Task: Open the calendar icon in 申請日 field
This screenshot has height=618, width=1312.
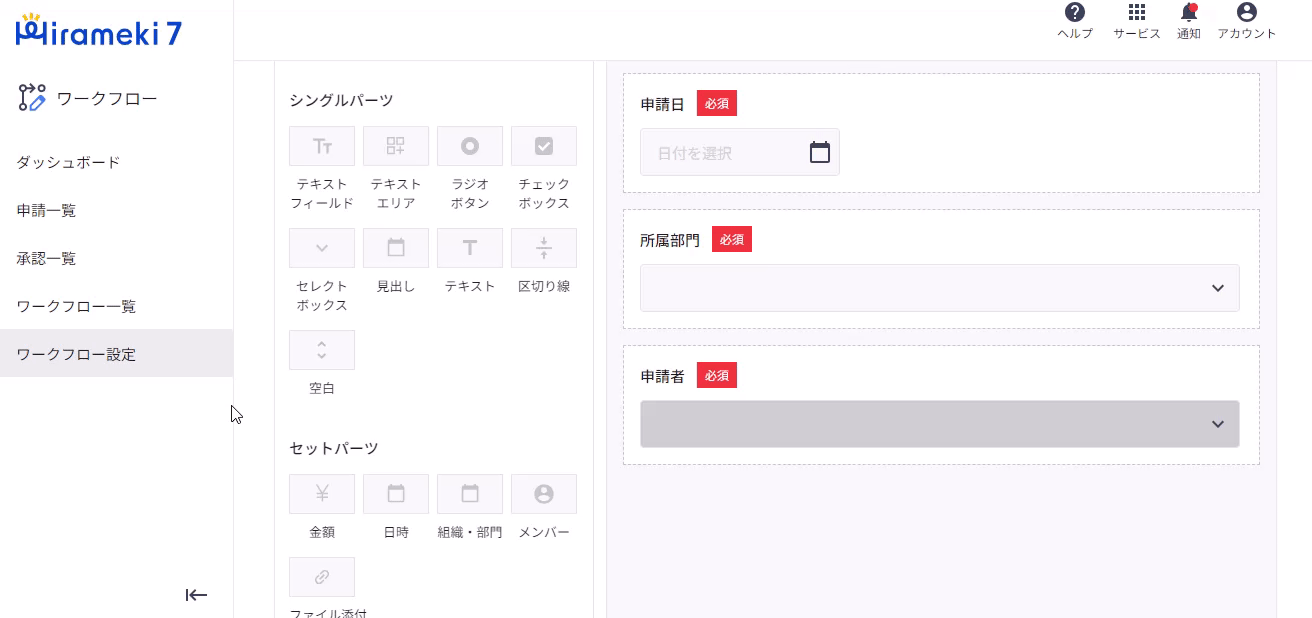Action: pyautogui.click(x=820, y=152)
